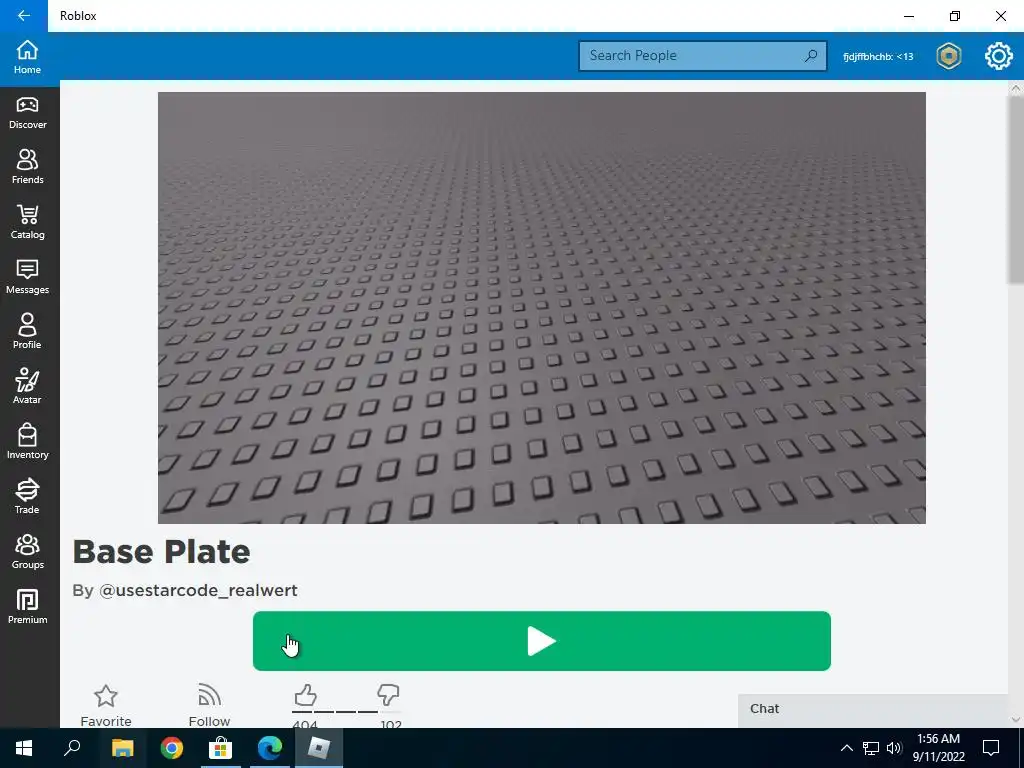Open the Windows Start menu

(24, 748)
